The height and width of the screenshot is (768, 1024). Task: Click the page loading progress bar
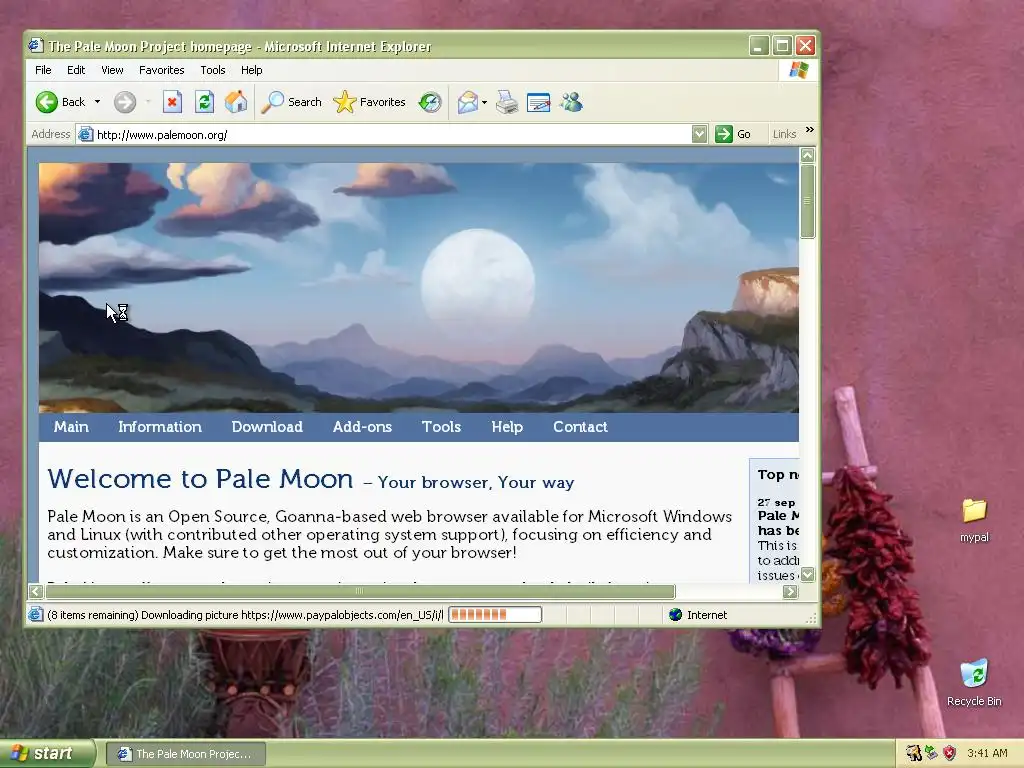495,615
